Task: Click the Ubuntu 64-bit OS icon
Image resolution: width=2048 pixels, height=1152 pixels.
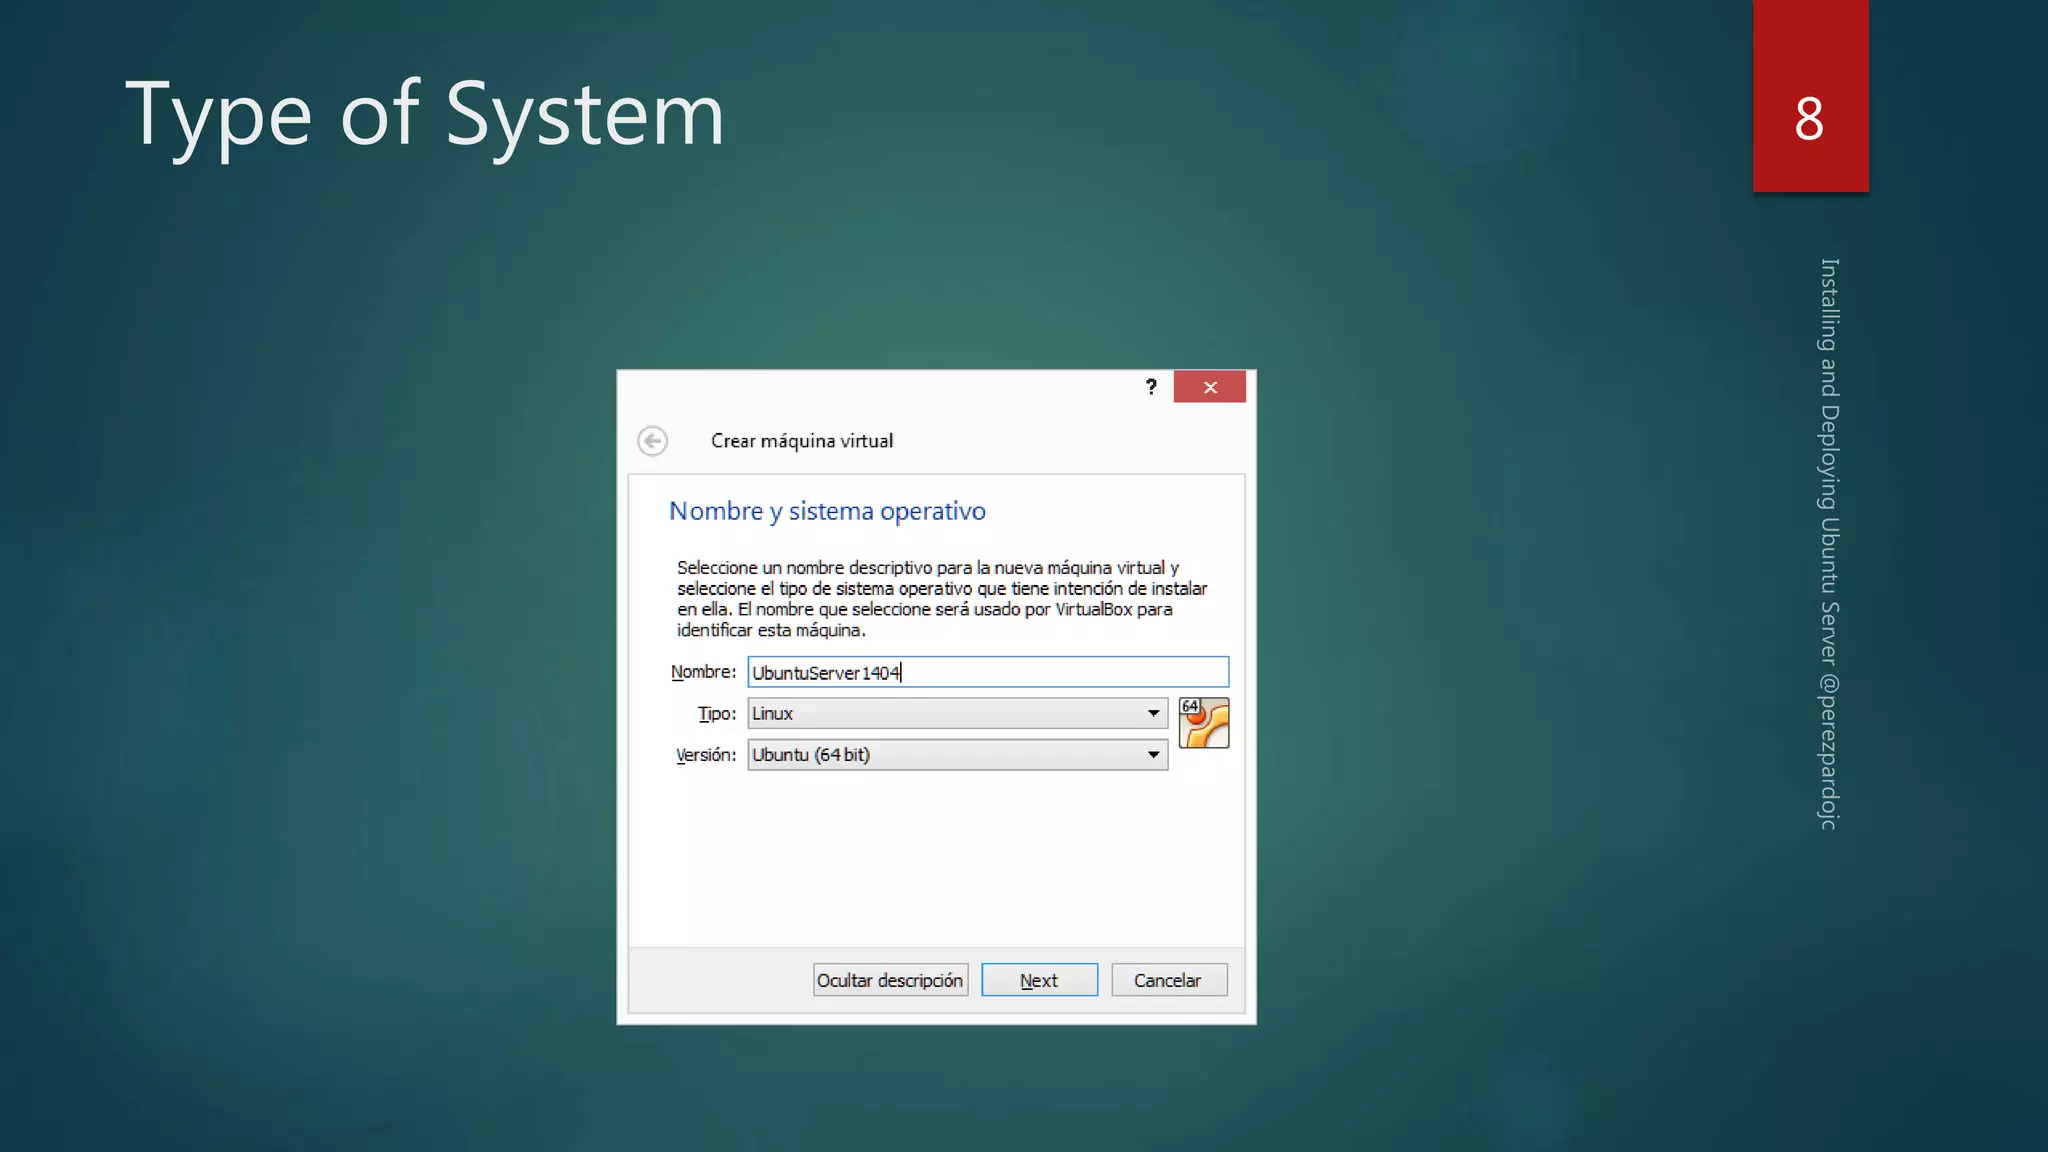Action: [1203, 723]
